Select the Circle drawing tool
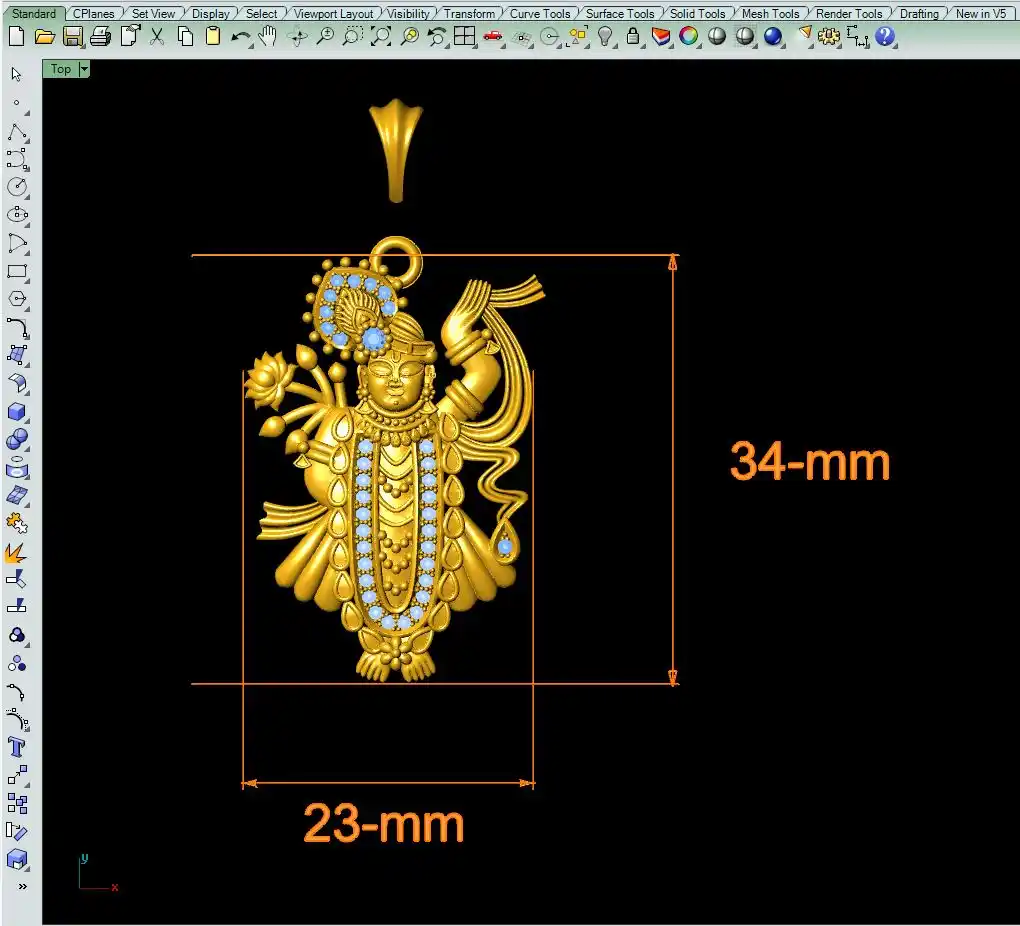 17,187
